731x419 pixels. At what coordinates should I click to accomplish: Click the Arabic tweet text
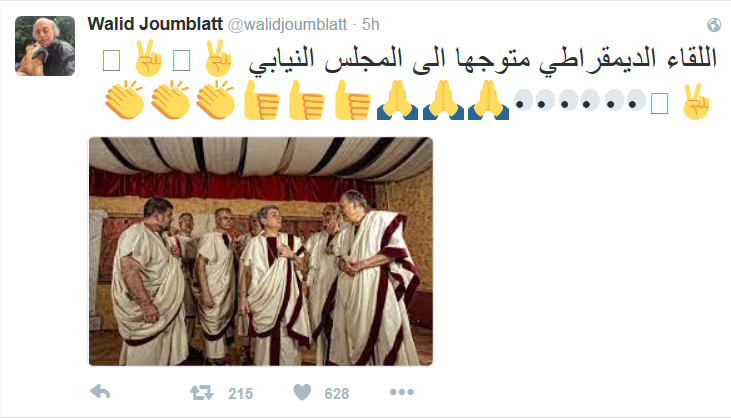click(x=483, y=61)
